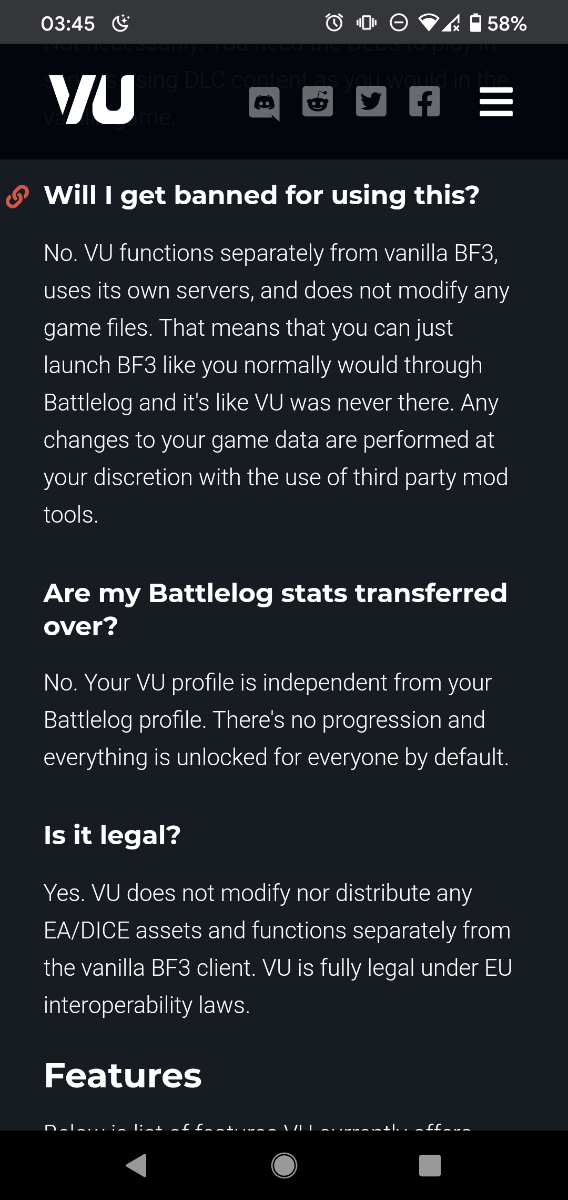This screenshot has width=568, height=1200.
Task: Tap the battery 58% indicator
Action: [x=497, y=22]
